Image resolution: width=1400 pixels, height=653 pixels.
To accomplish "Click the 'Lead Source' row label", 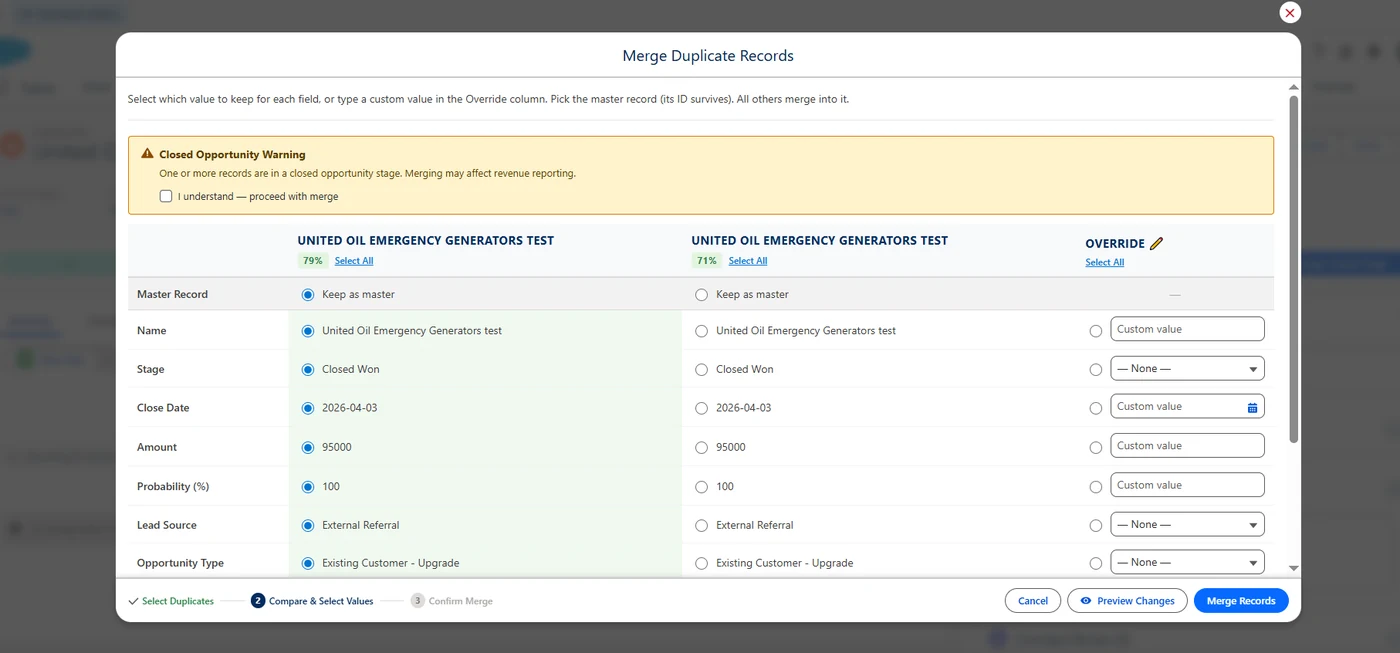I will [167, 525].
